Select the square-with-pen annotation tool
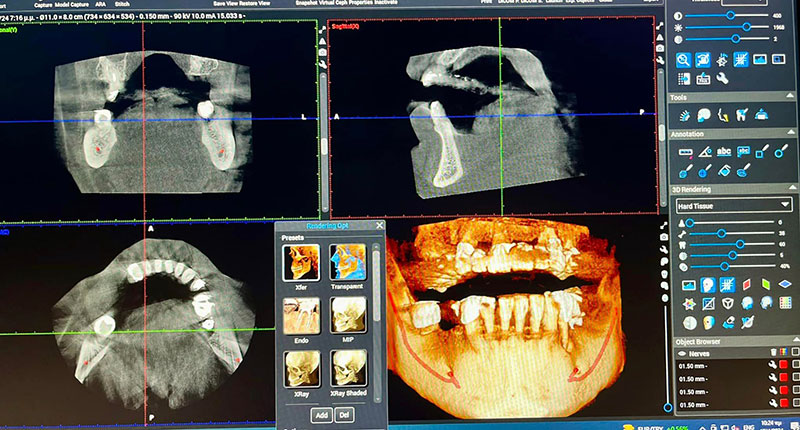Screen dimensions: 800x430 tap(762, 151)
